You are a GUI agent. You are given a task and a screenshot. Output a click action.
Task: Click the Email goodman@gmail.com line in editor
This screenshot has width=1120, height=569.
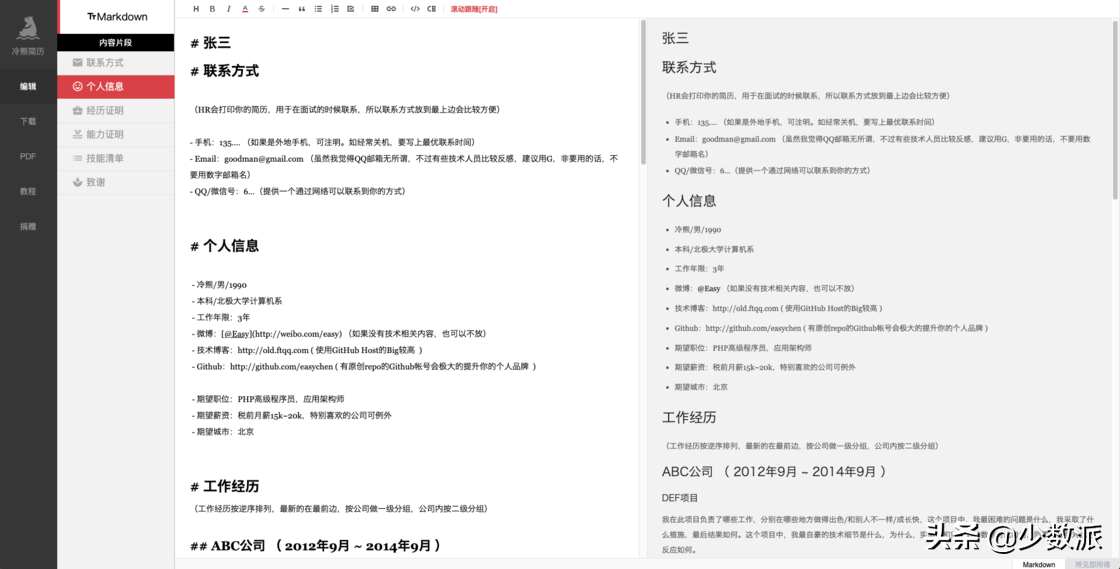pyautogui.click(x=404, y=166)
